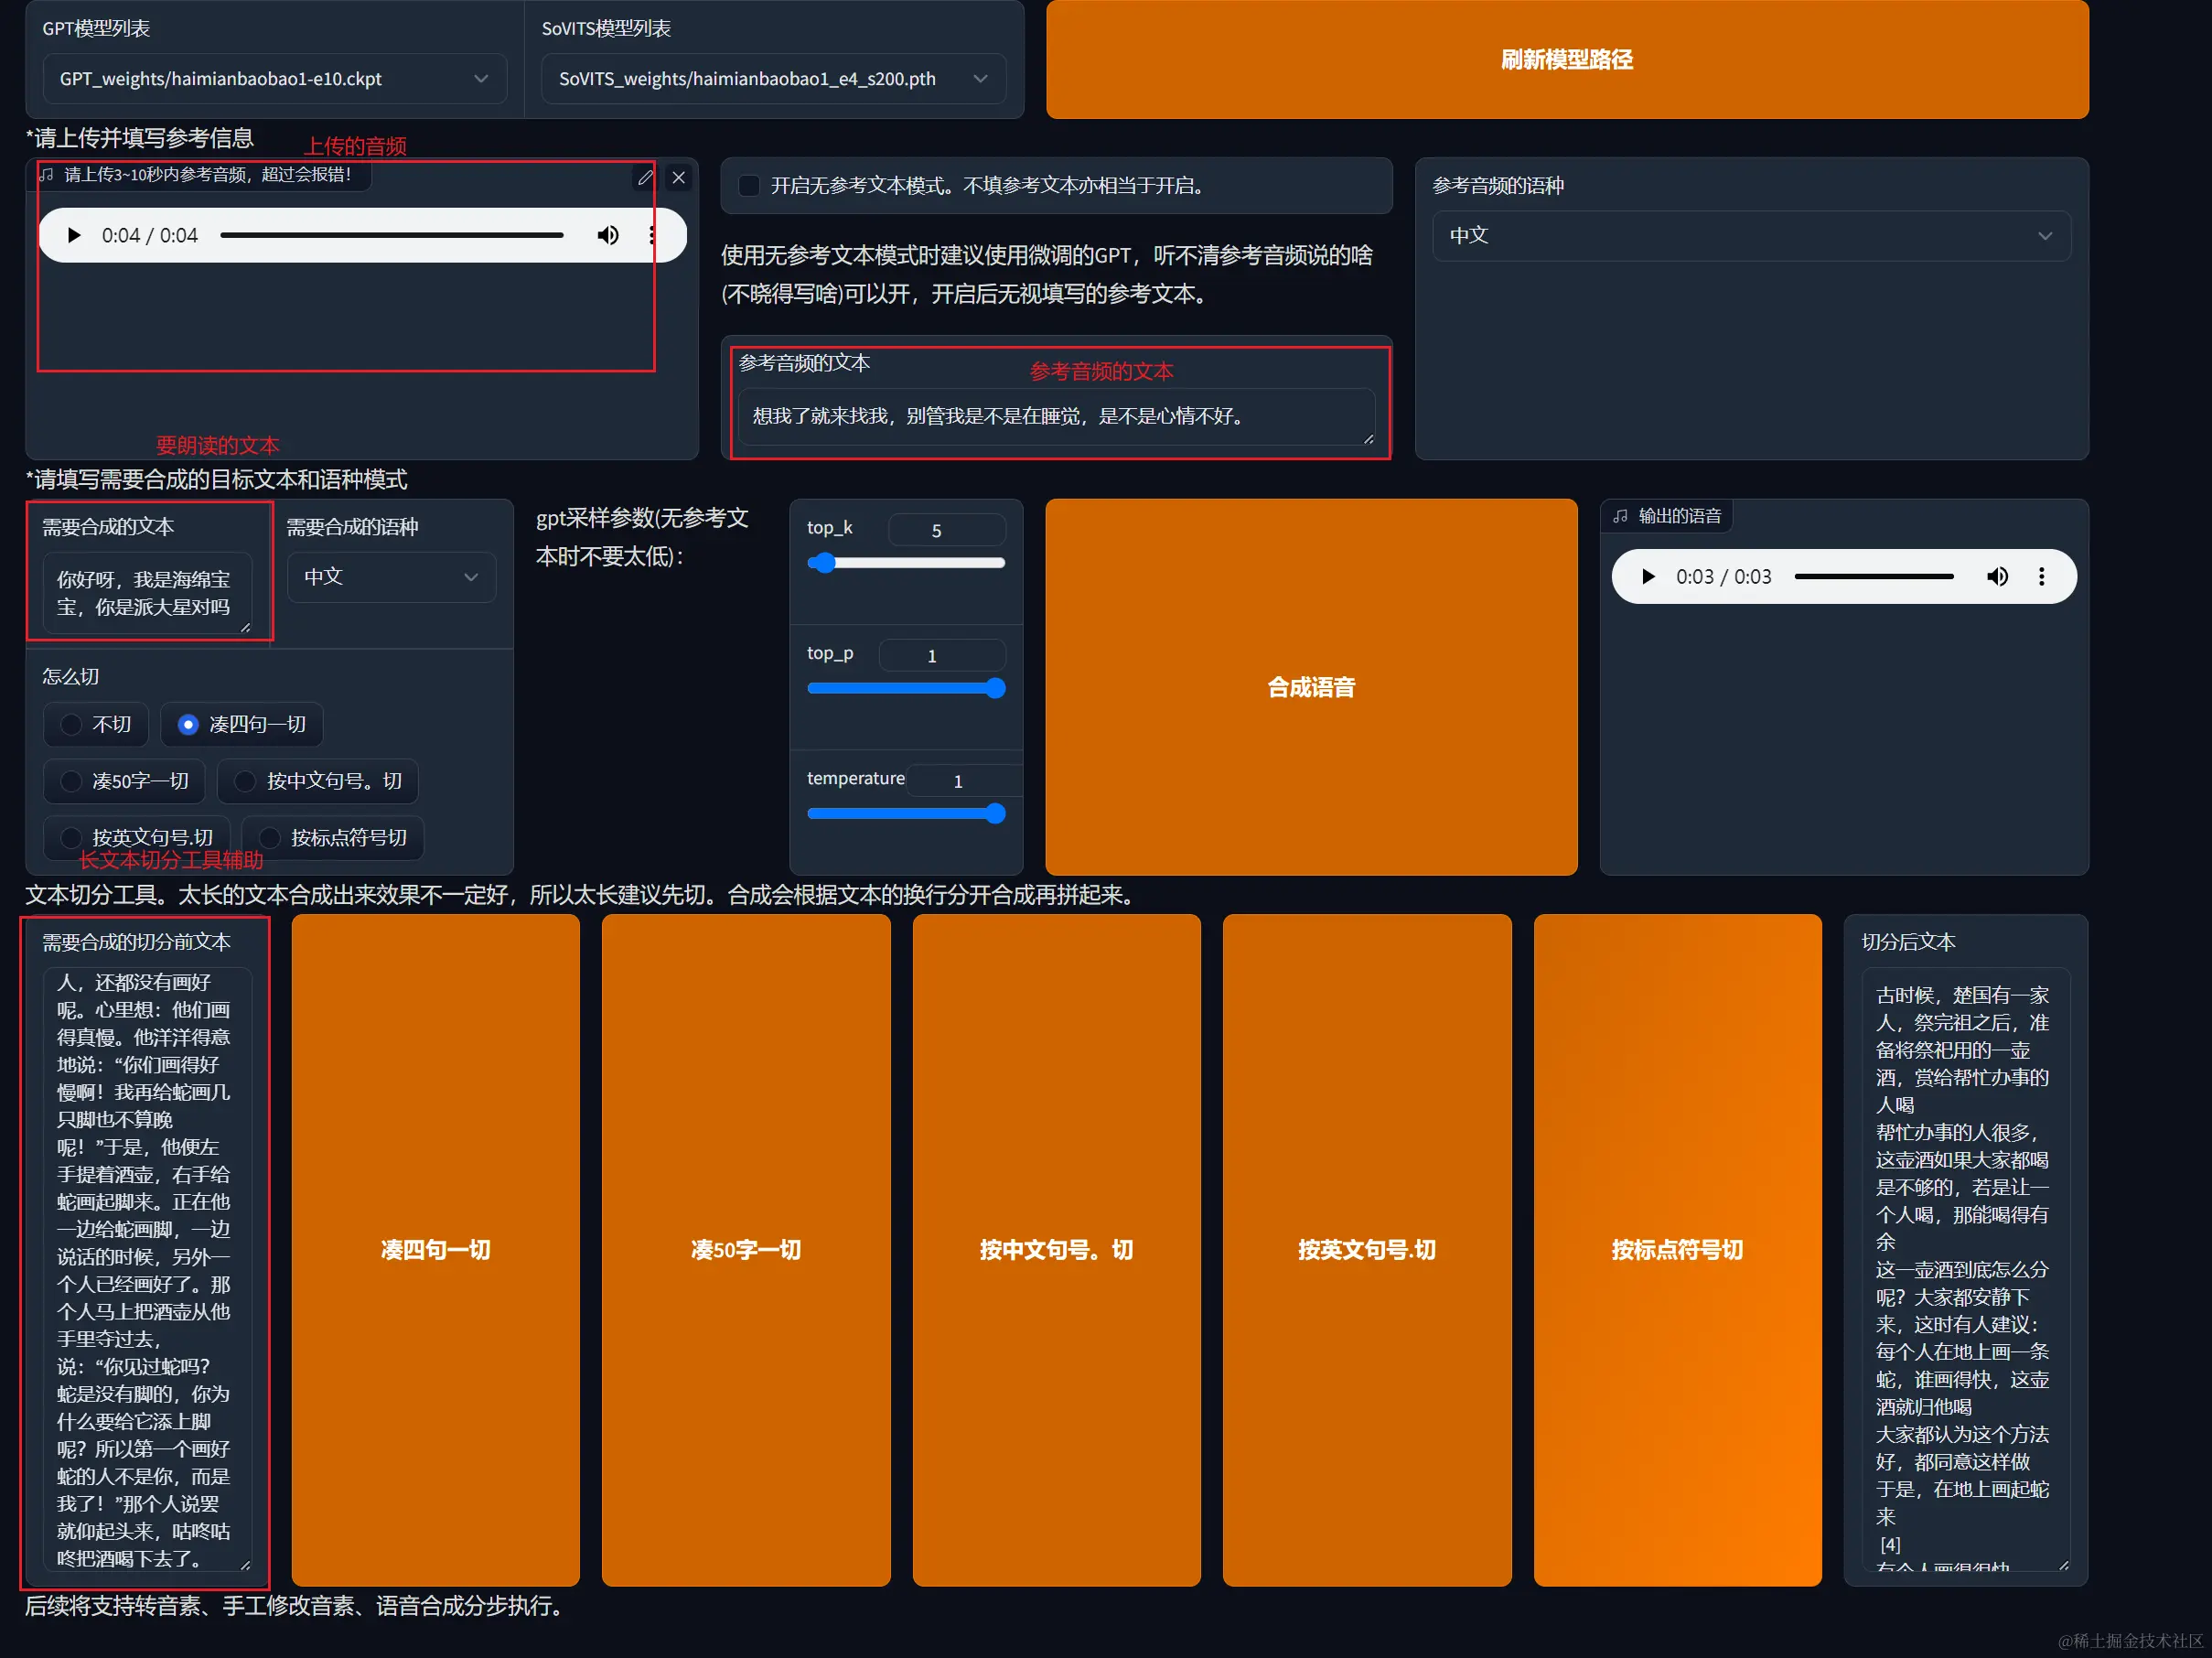Click the reference audio text input field

tap(1055, 416)
